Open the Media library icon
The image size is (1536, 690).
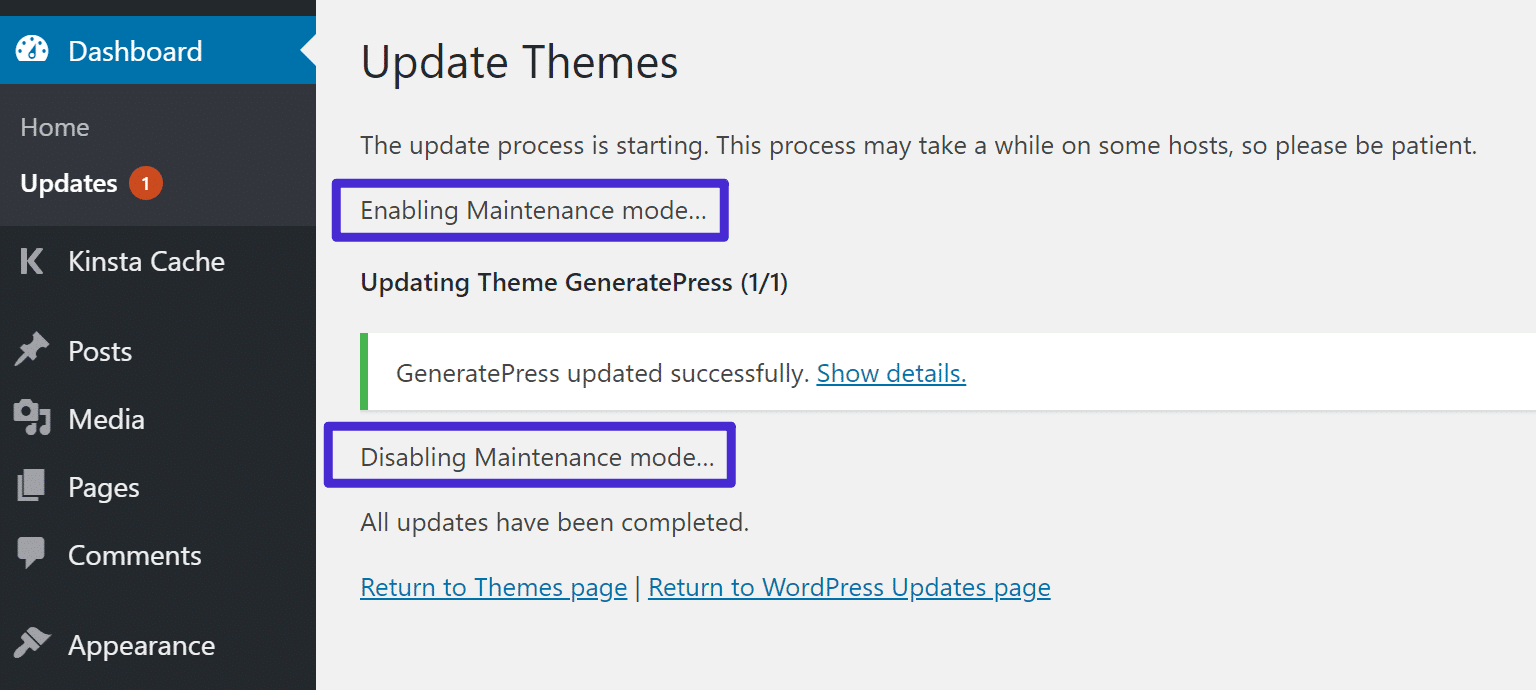(x=33, y=418)
